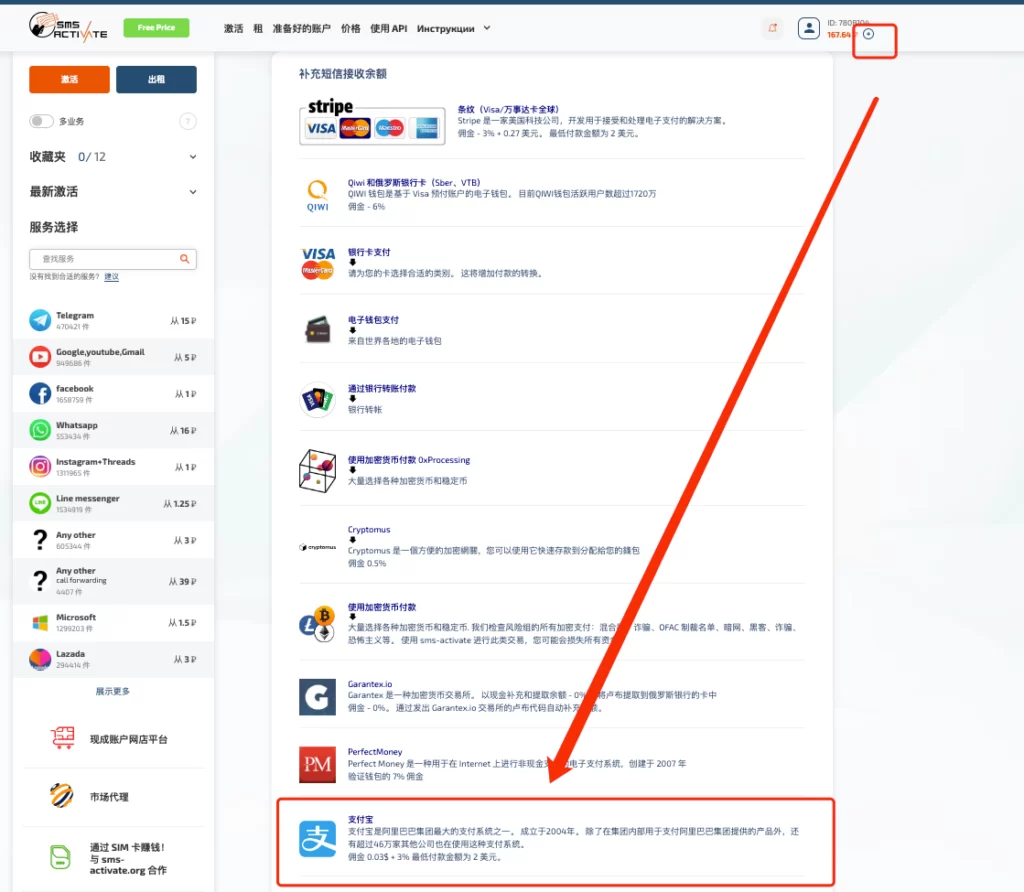Image resolution: width=1024 pixels, height=892 pixels.
Task: Open the Инструкции menu item
Action: tap(445, 28)
